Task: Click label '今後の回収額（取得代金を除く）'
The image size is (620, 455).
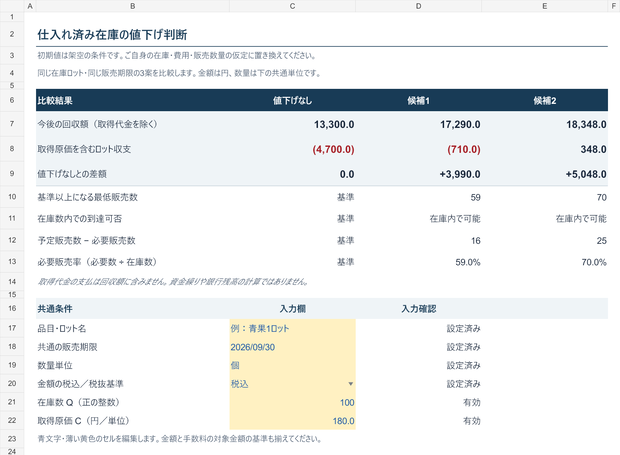Action: pos(97,124)
